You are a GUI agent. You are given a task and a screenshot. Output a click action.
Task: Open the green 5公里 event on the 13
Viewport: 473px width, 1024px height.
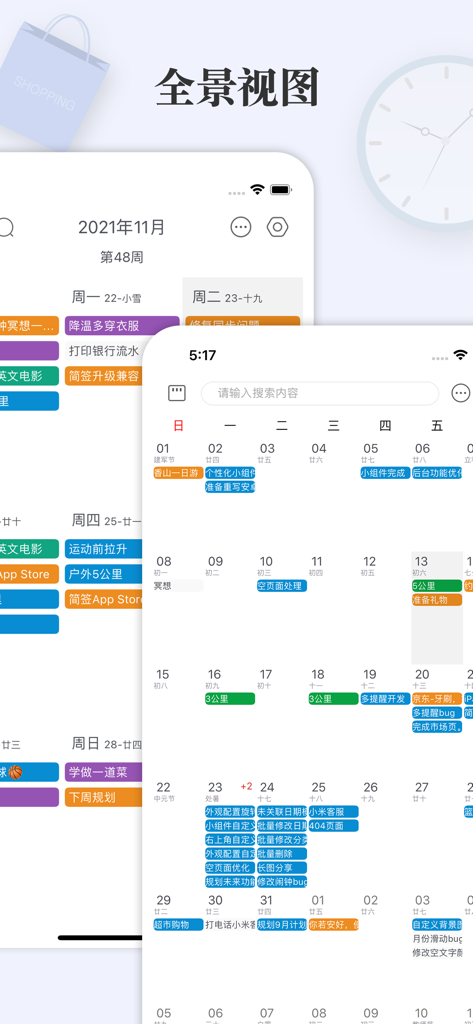tap(437, 586)
